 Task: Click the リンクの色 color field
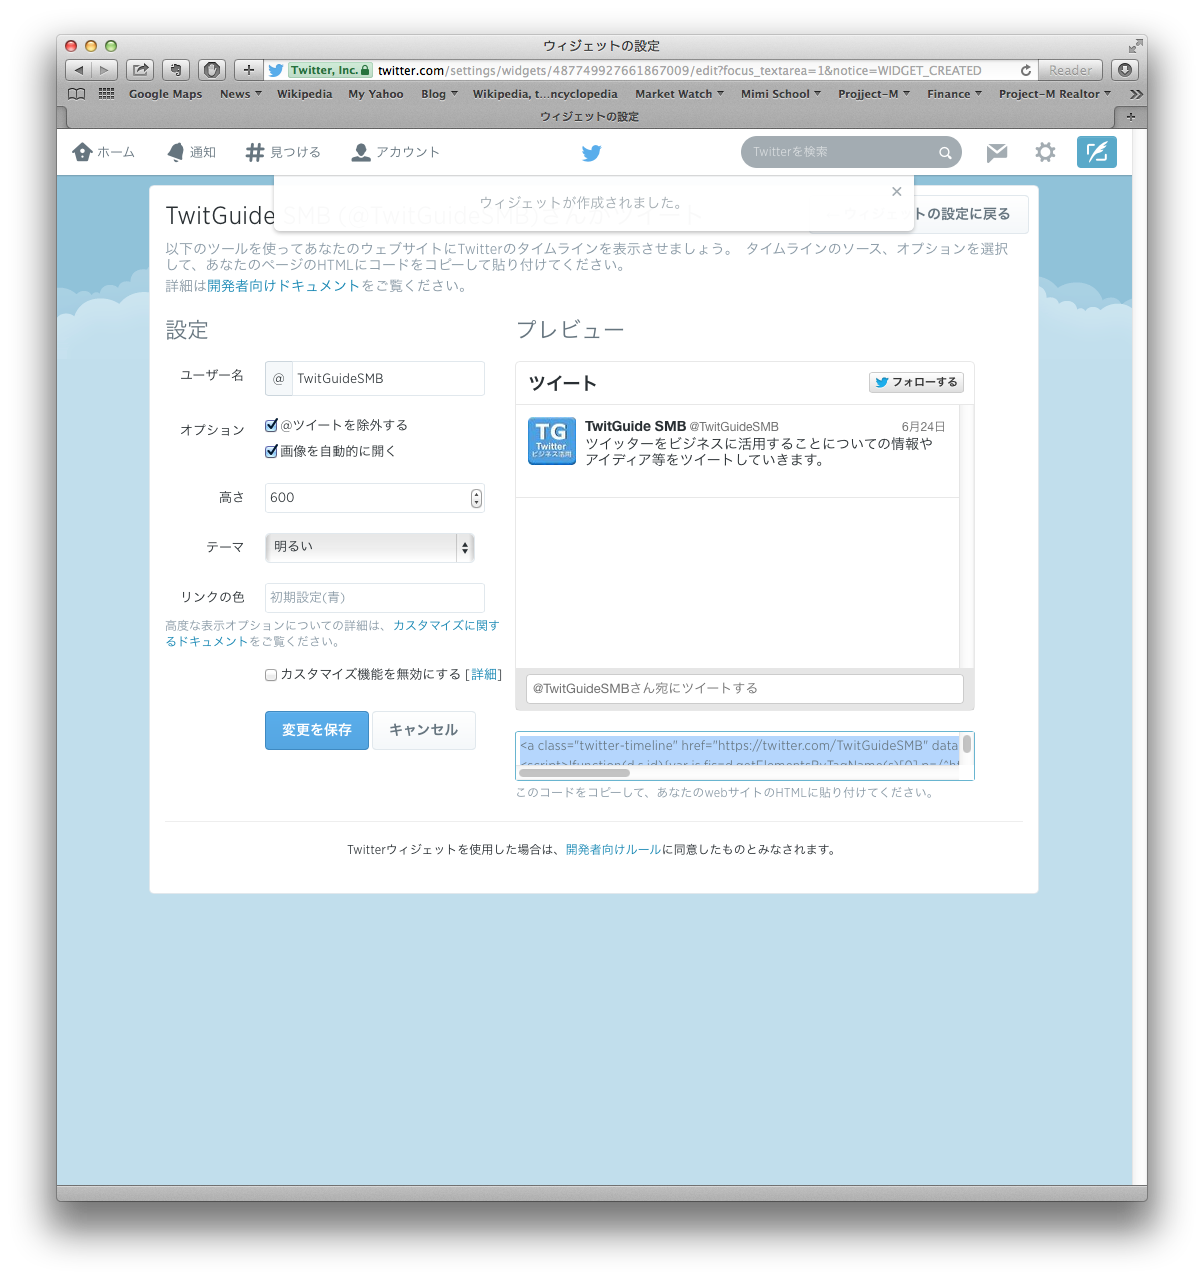(375, 597)
